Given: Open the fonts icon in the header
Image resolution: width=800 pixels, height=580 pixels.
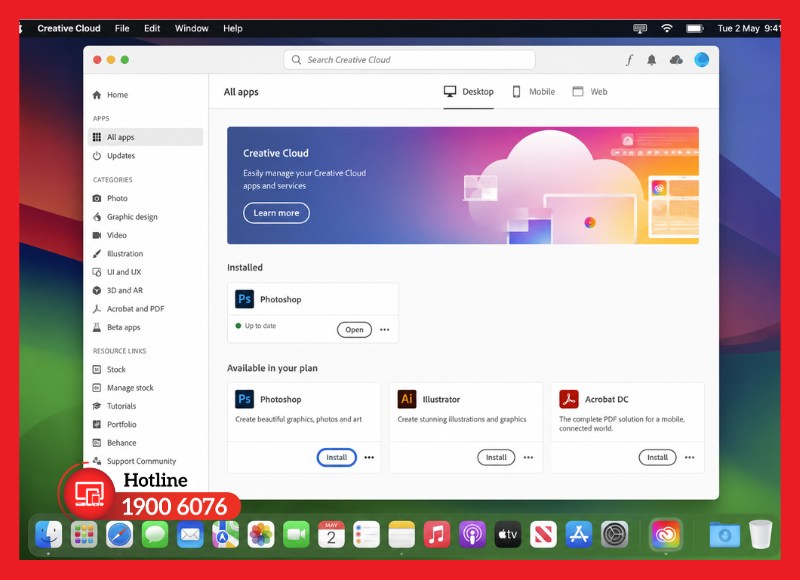Looking at the screenshot, I should [x=629, y=60].
